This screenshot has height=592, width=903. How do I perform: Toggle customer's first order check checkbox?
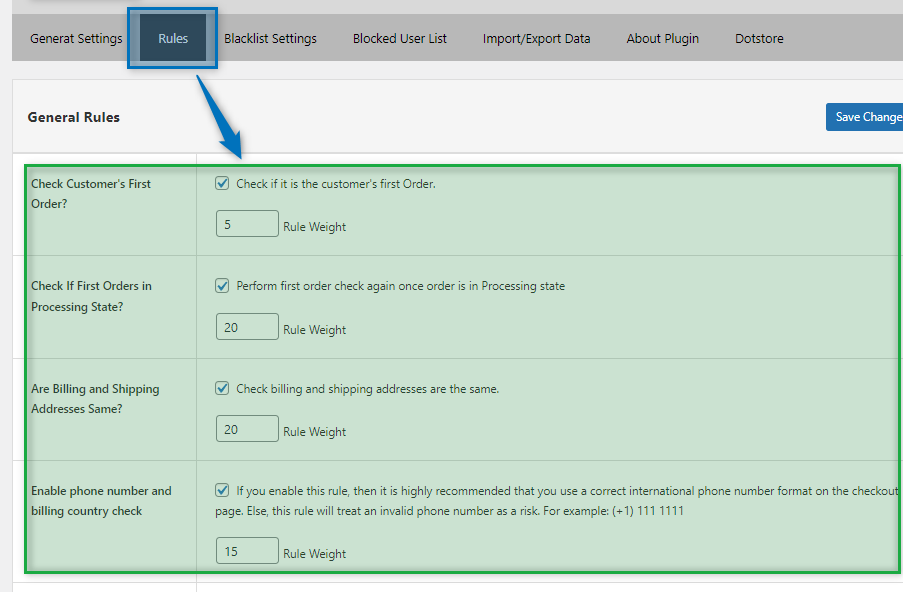222,184
